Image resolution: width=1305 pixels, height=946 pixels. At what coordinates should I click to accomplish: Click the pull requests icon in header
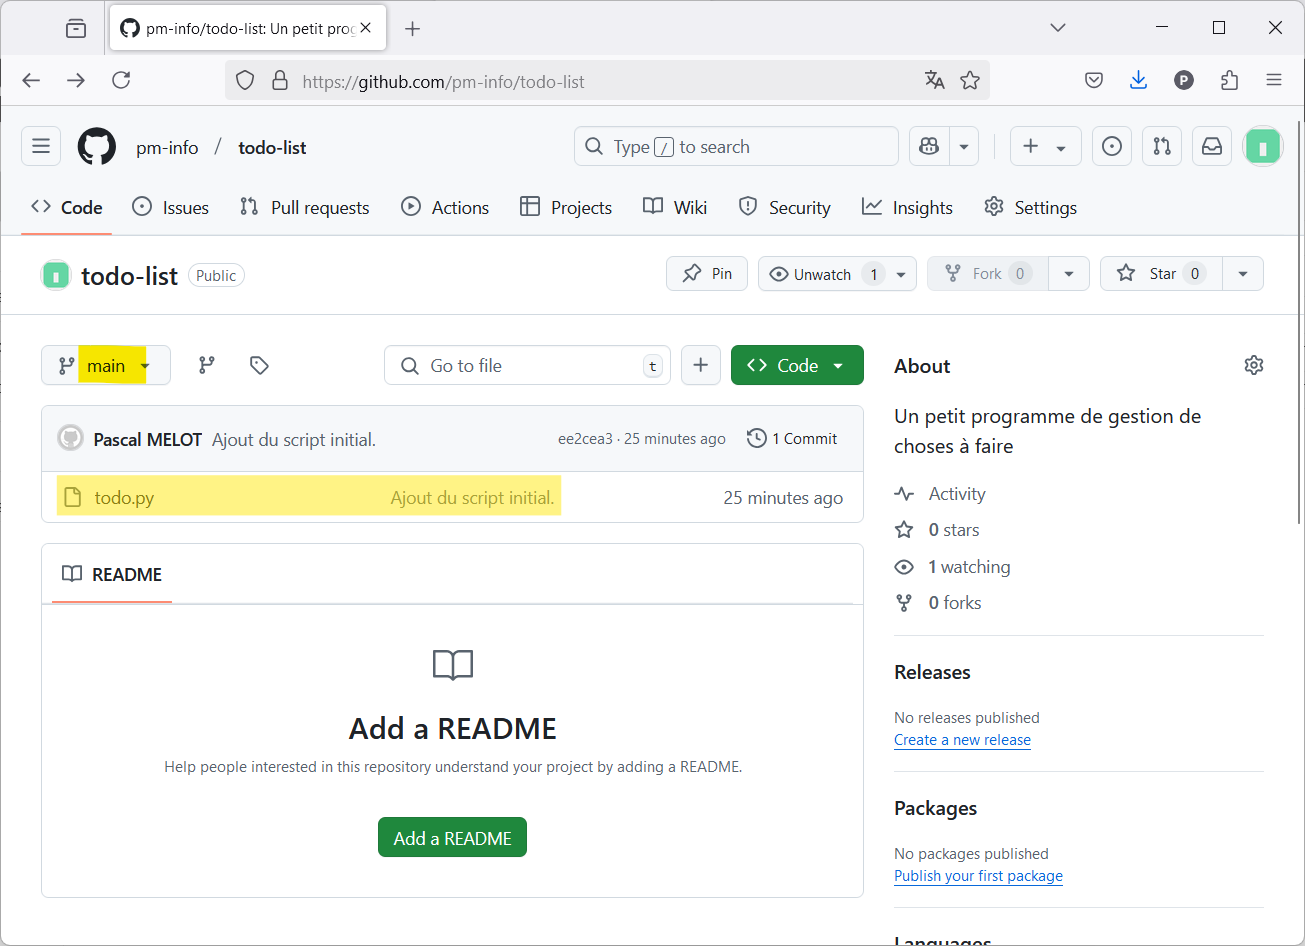point(1162,147)
